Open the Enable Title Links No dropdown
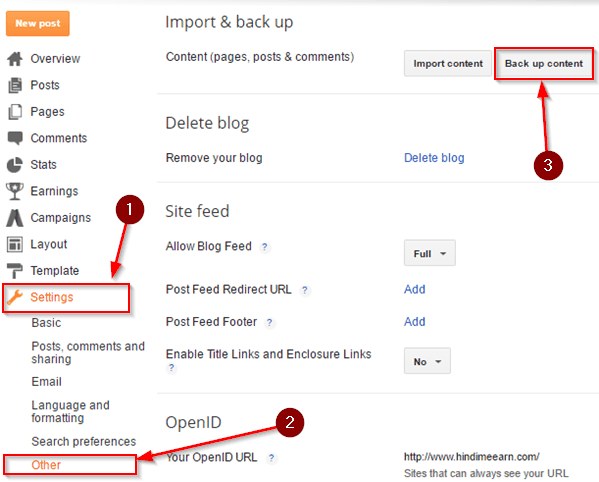This screenshot has height=482, width=599. (x=427, y=361)
